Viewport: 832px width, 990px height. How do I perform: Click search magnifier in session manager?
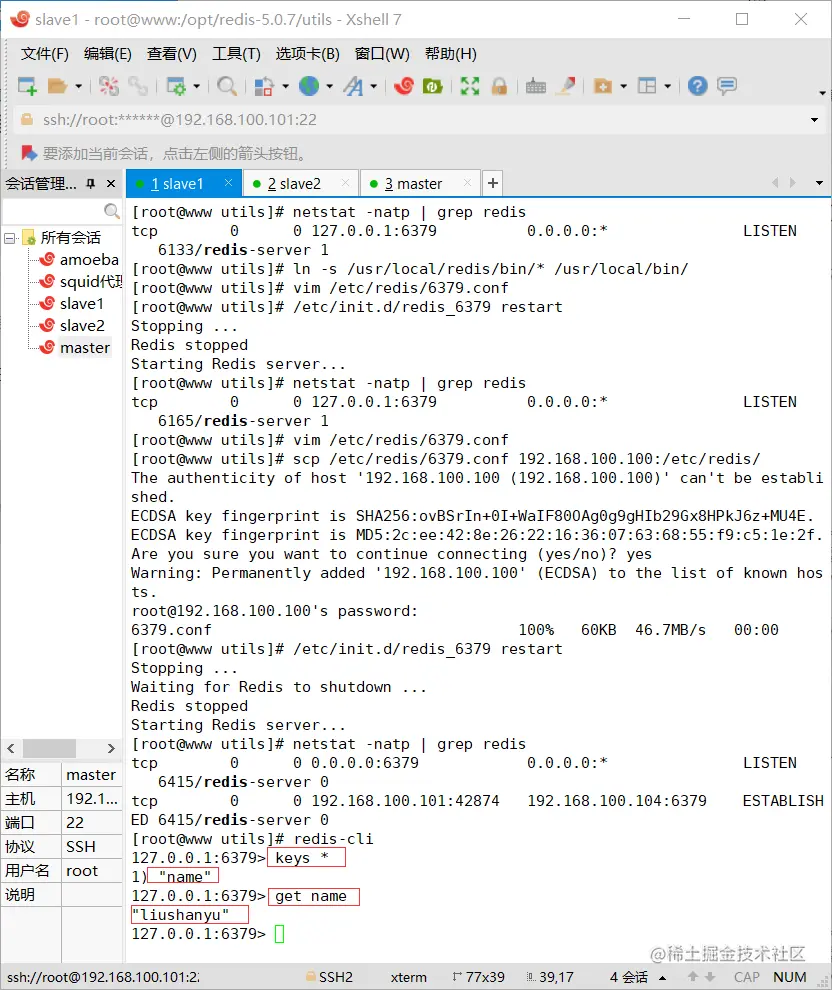tap(112, 211)
